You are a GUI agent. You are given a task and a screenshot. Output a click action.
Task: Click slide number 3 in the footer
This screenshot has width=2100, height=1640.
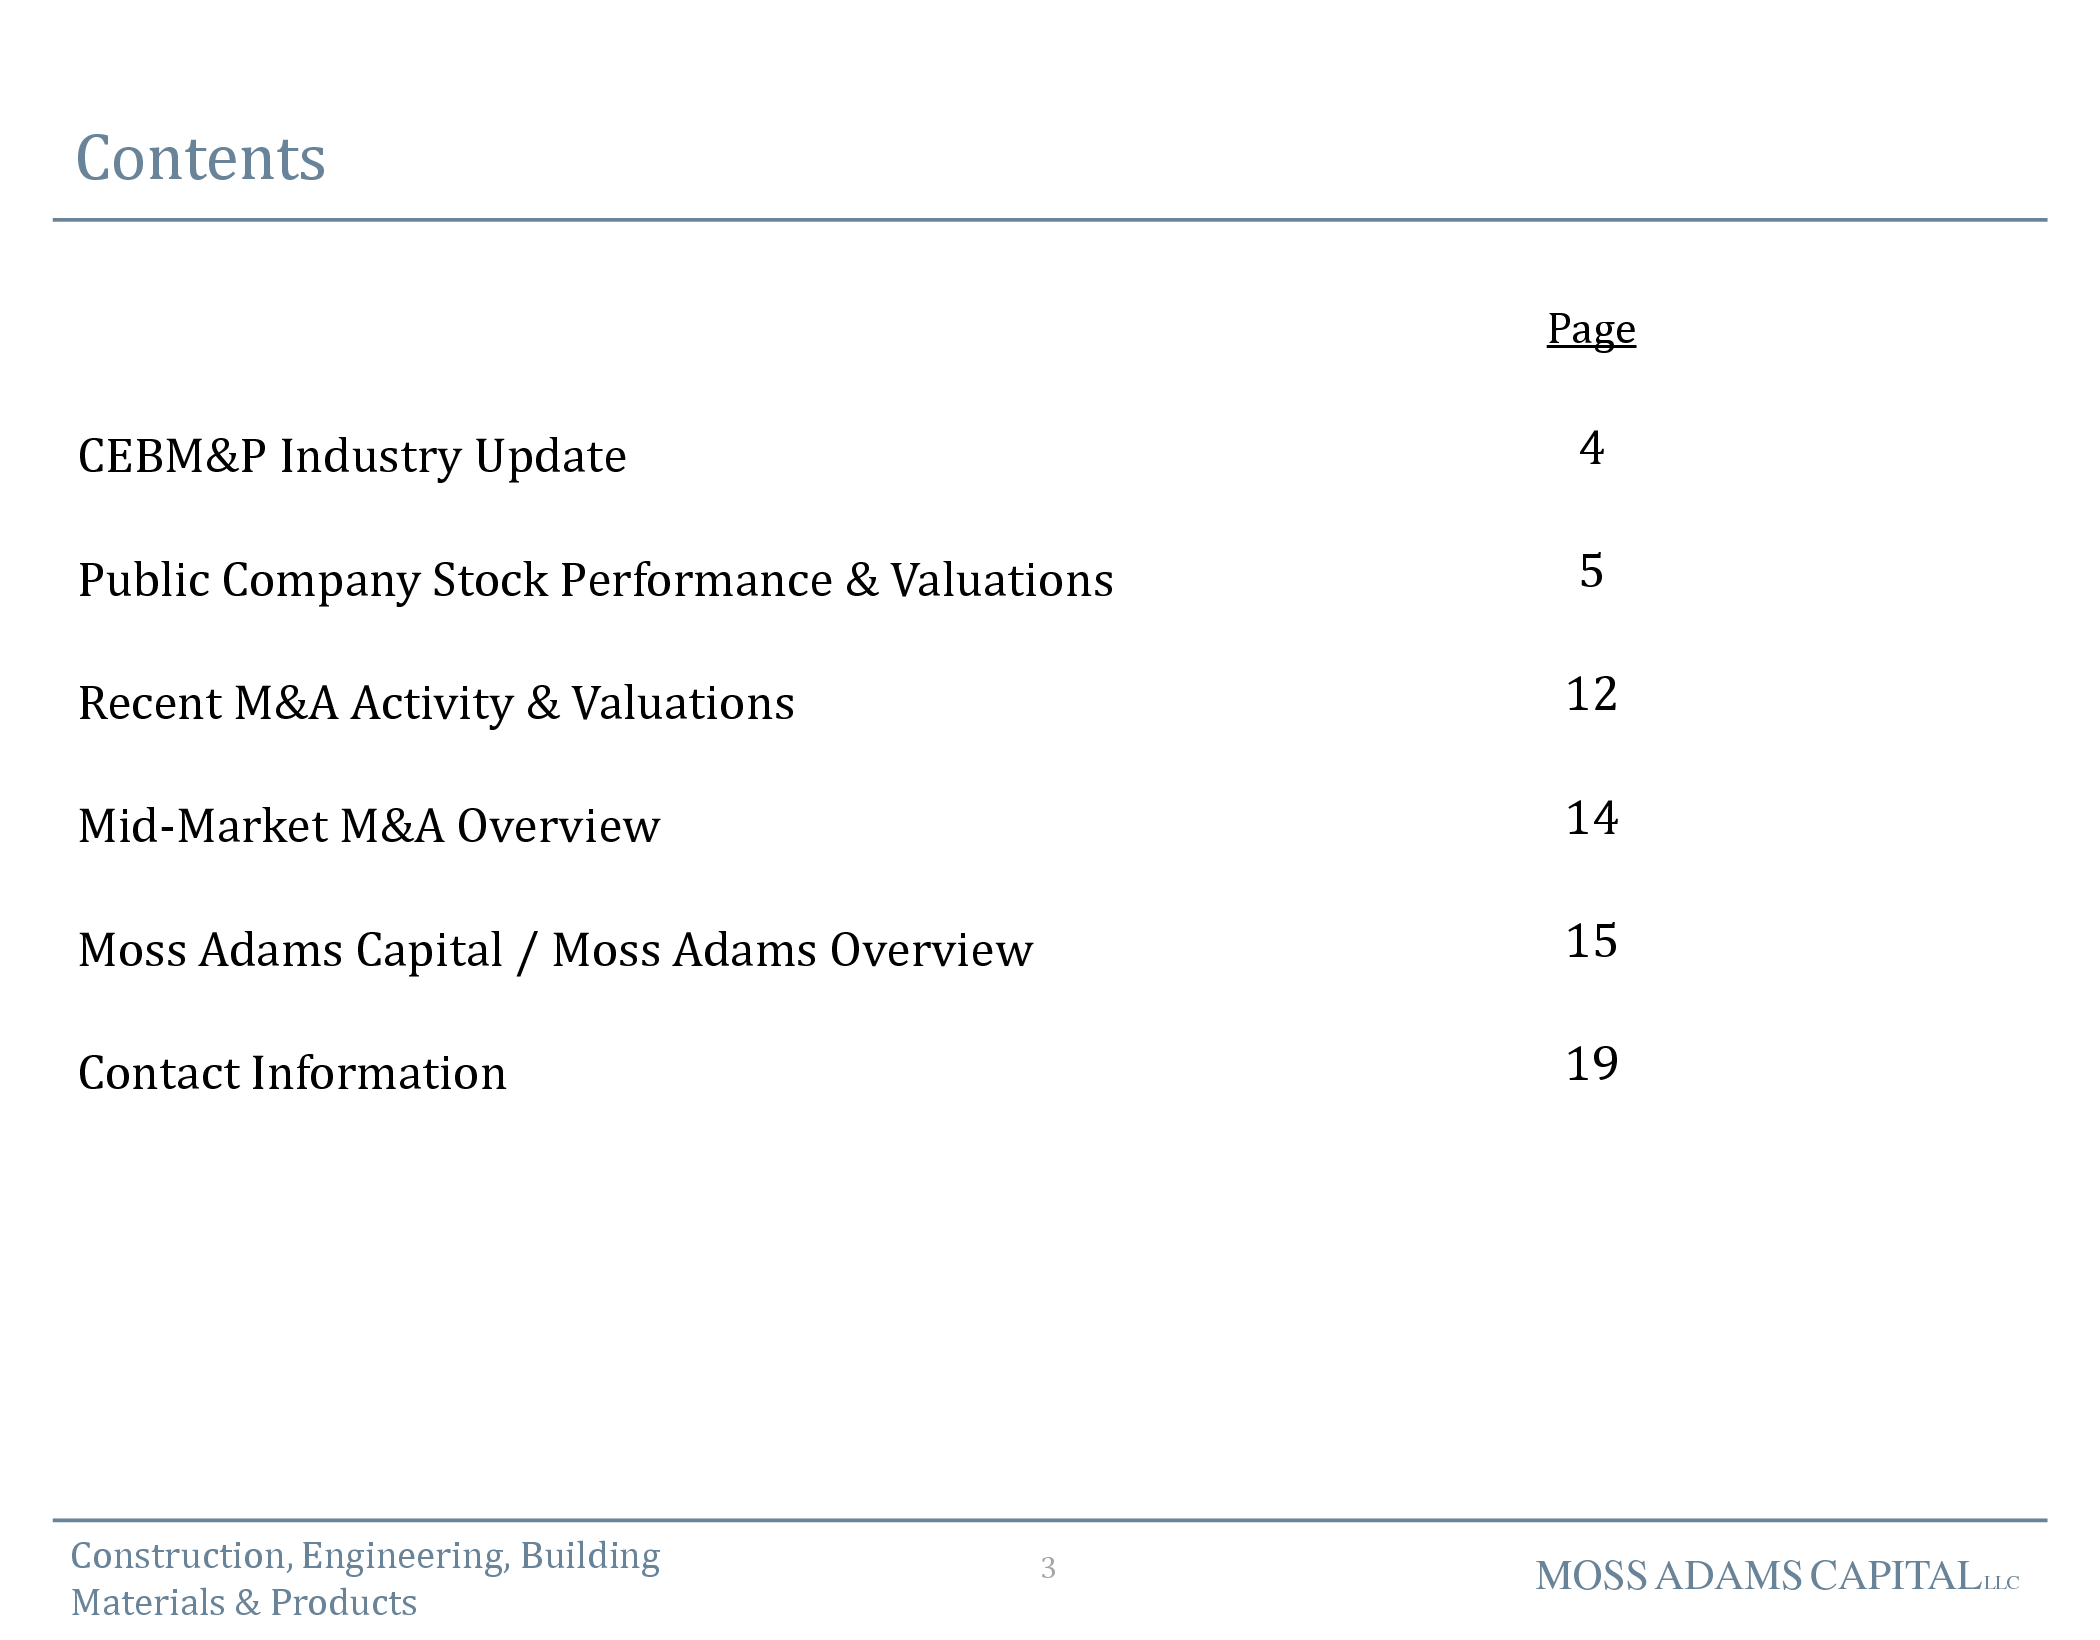(1048, 1568)
